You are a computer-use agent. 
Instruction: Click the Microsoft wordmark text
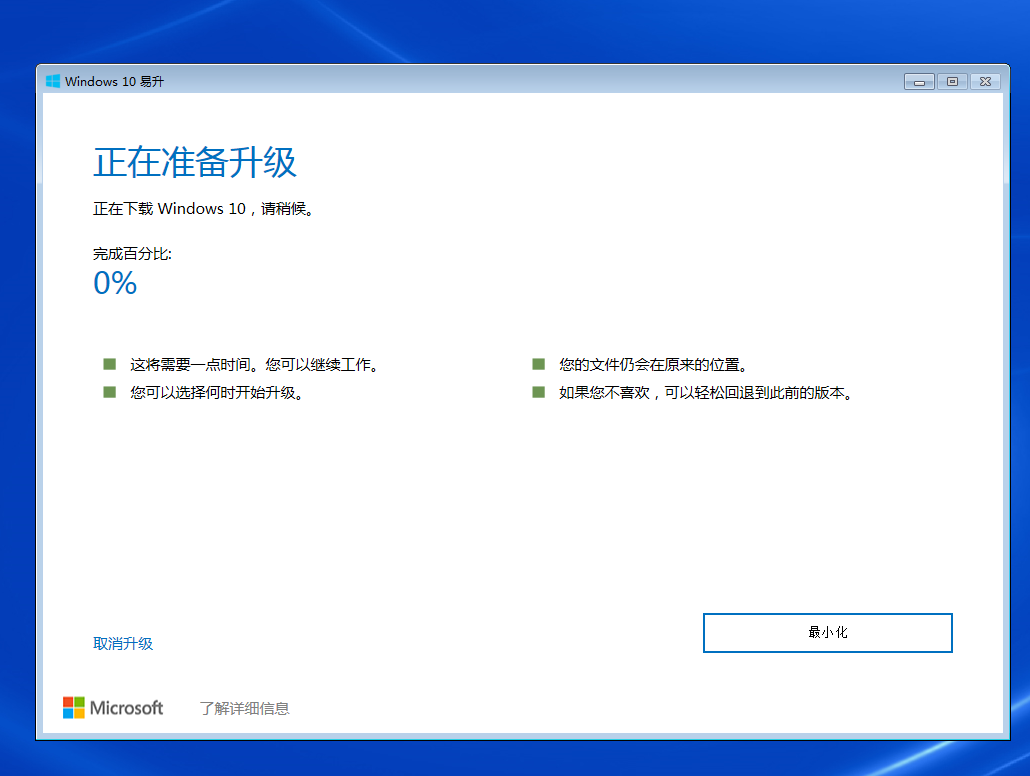[x=126, y=708]
